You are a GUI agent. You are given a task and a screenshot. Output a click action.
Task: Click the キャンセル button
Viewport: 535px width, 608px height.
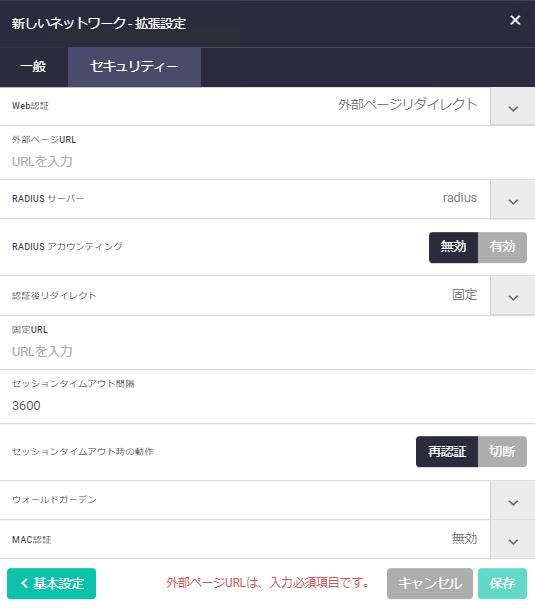[430, 583]
